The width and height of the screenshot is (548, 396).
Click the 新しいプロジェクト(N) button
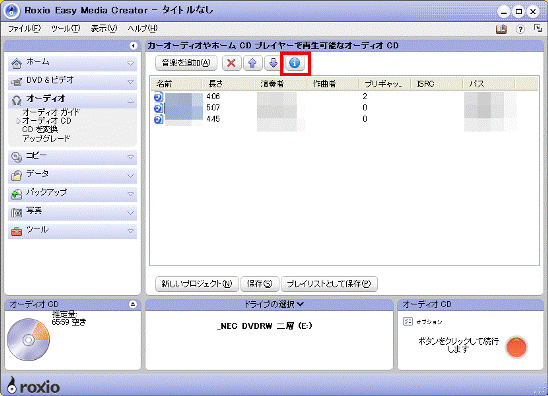197,284
